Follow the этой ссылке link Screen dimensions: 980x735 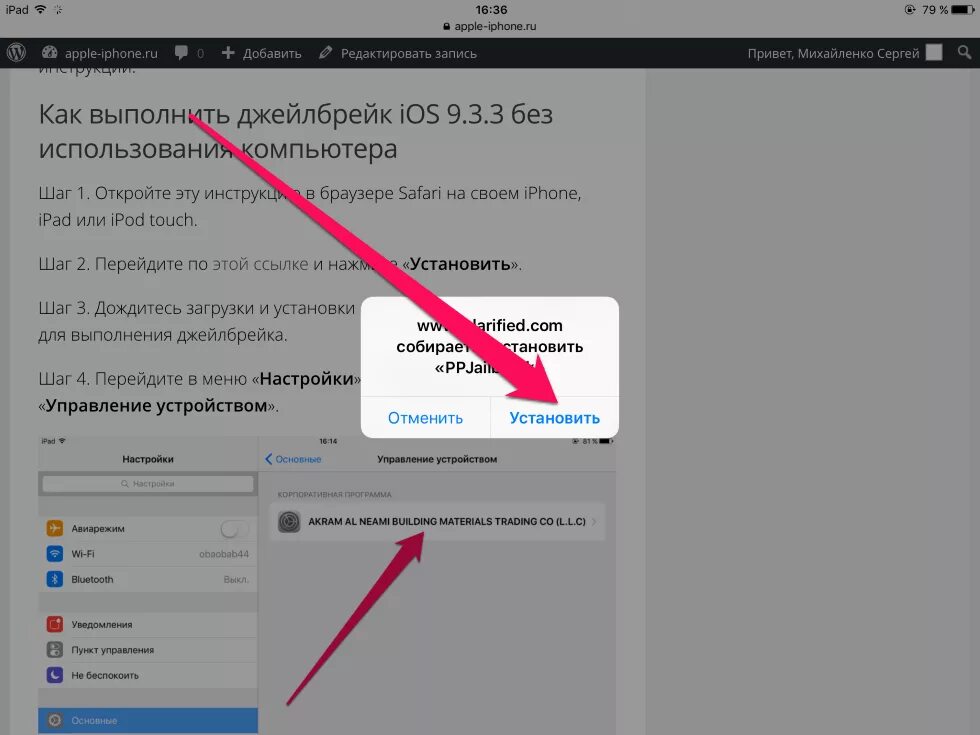coord(261,264)
